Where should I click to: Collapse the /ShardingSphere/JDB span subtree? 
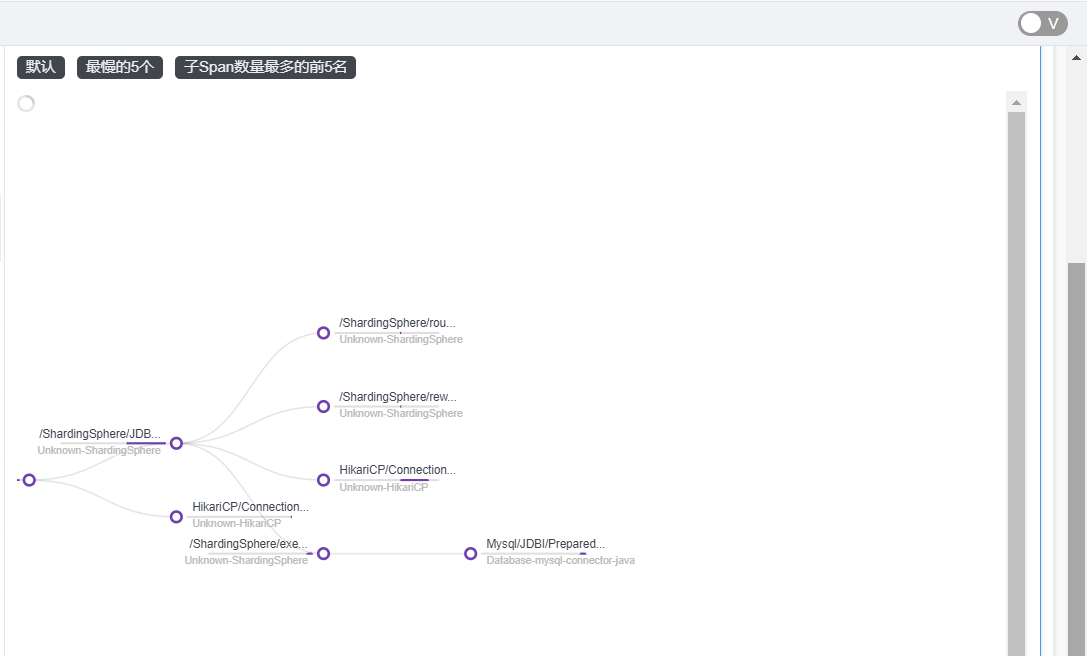point(176,442)
